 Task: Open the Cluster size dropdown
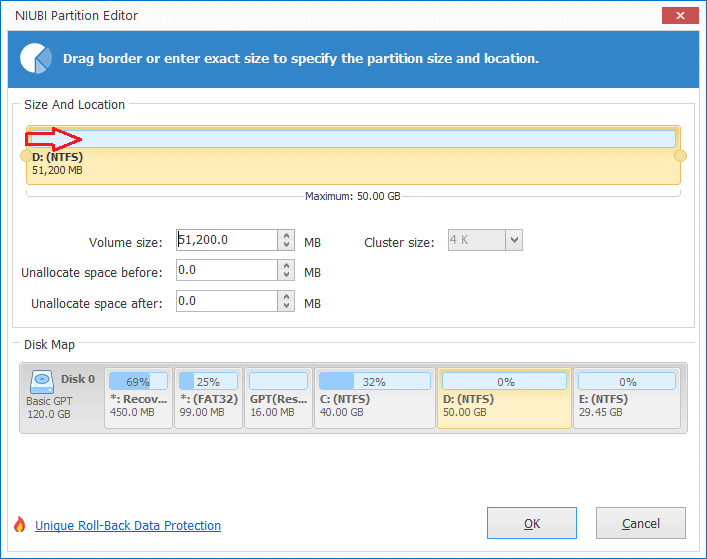[514, 240]
